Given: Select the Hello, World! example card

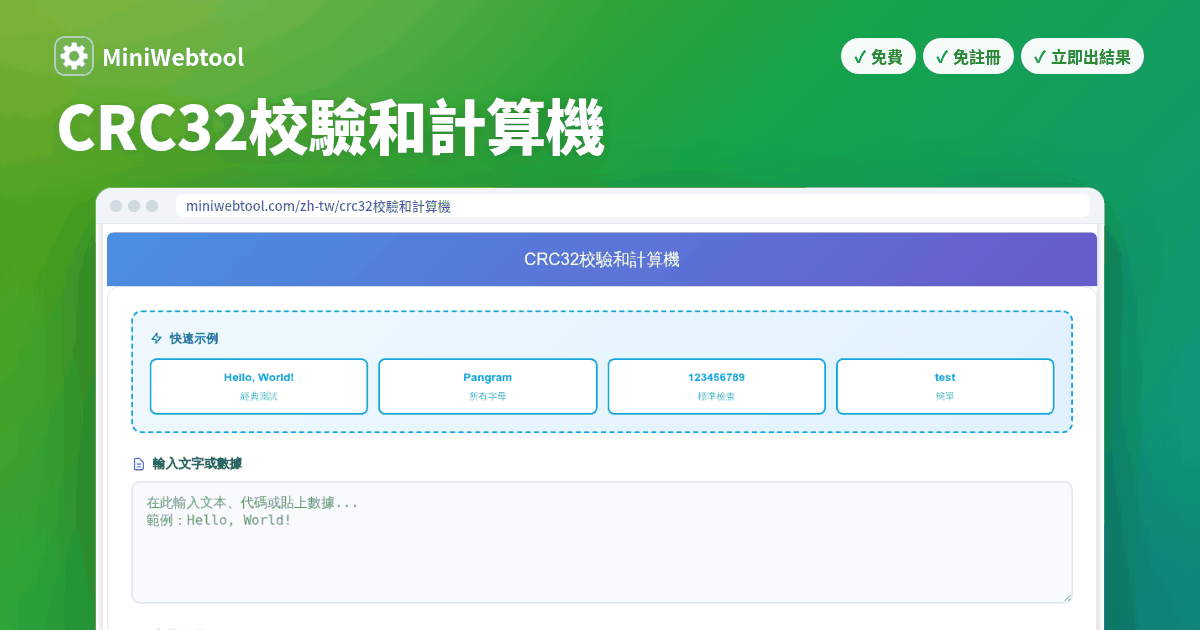Looking at the screenshot, I should pyautogui.click(x=259, y=386).
